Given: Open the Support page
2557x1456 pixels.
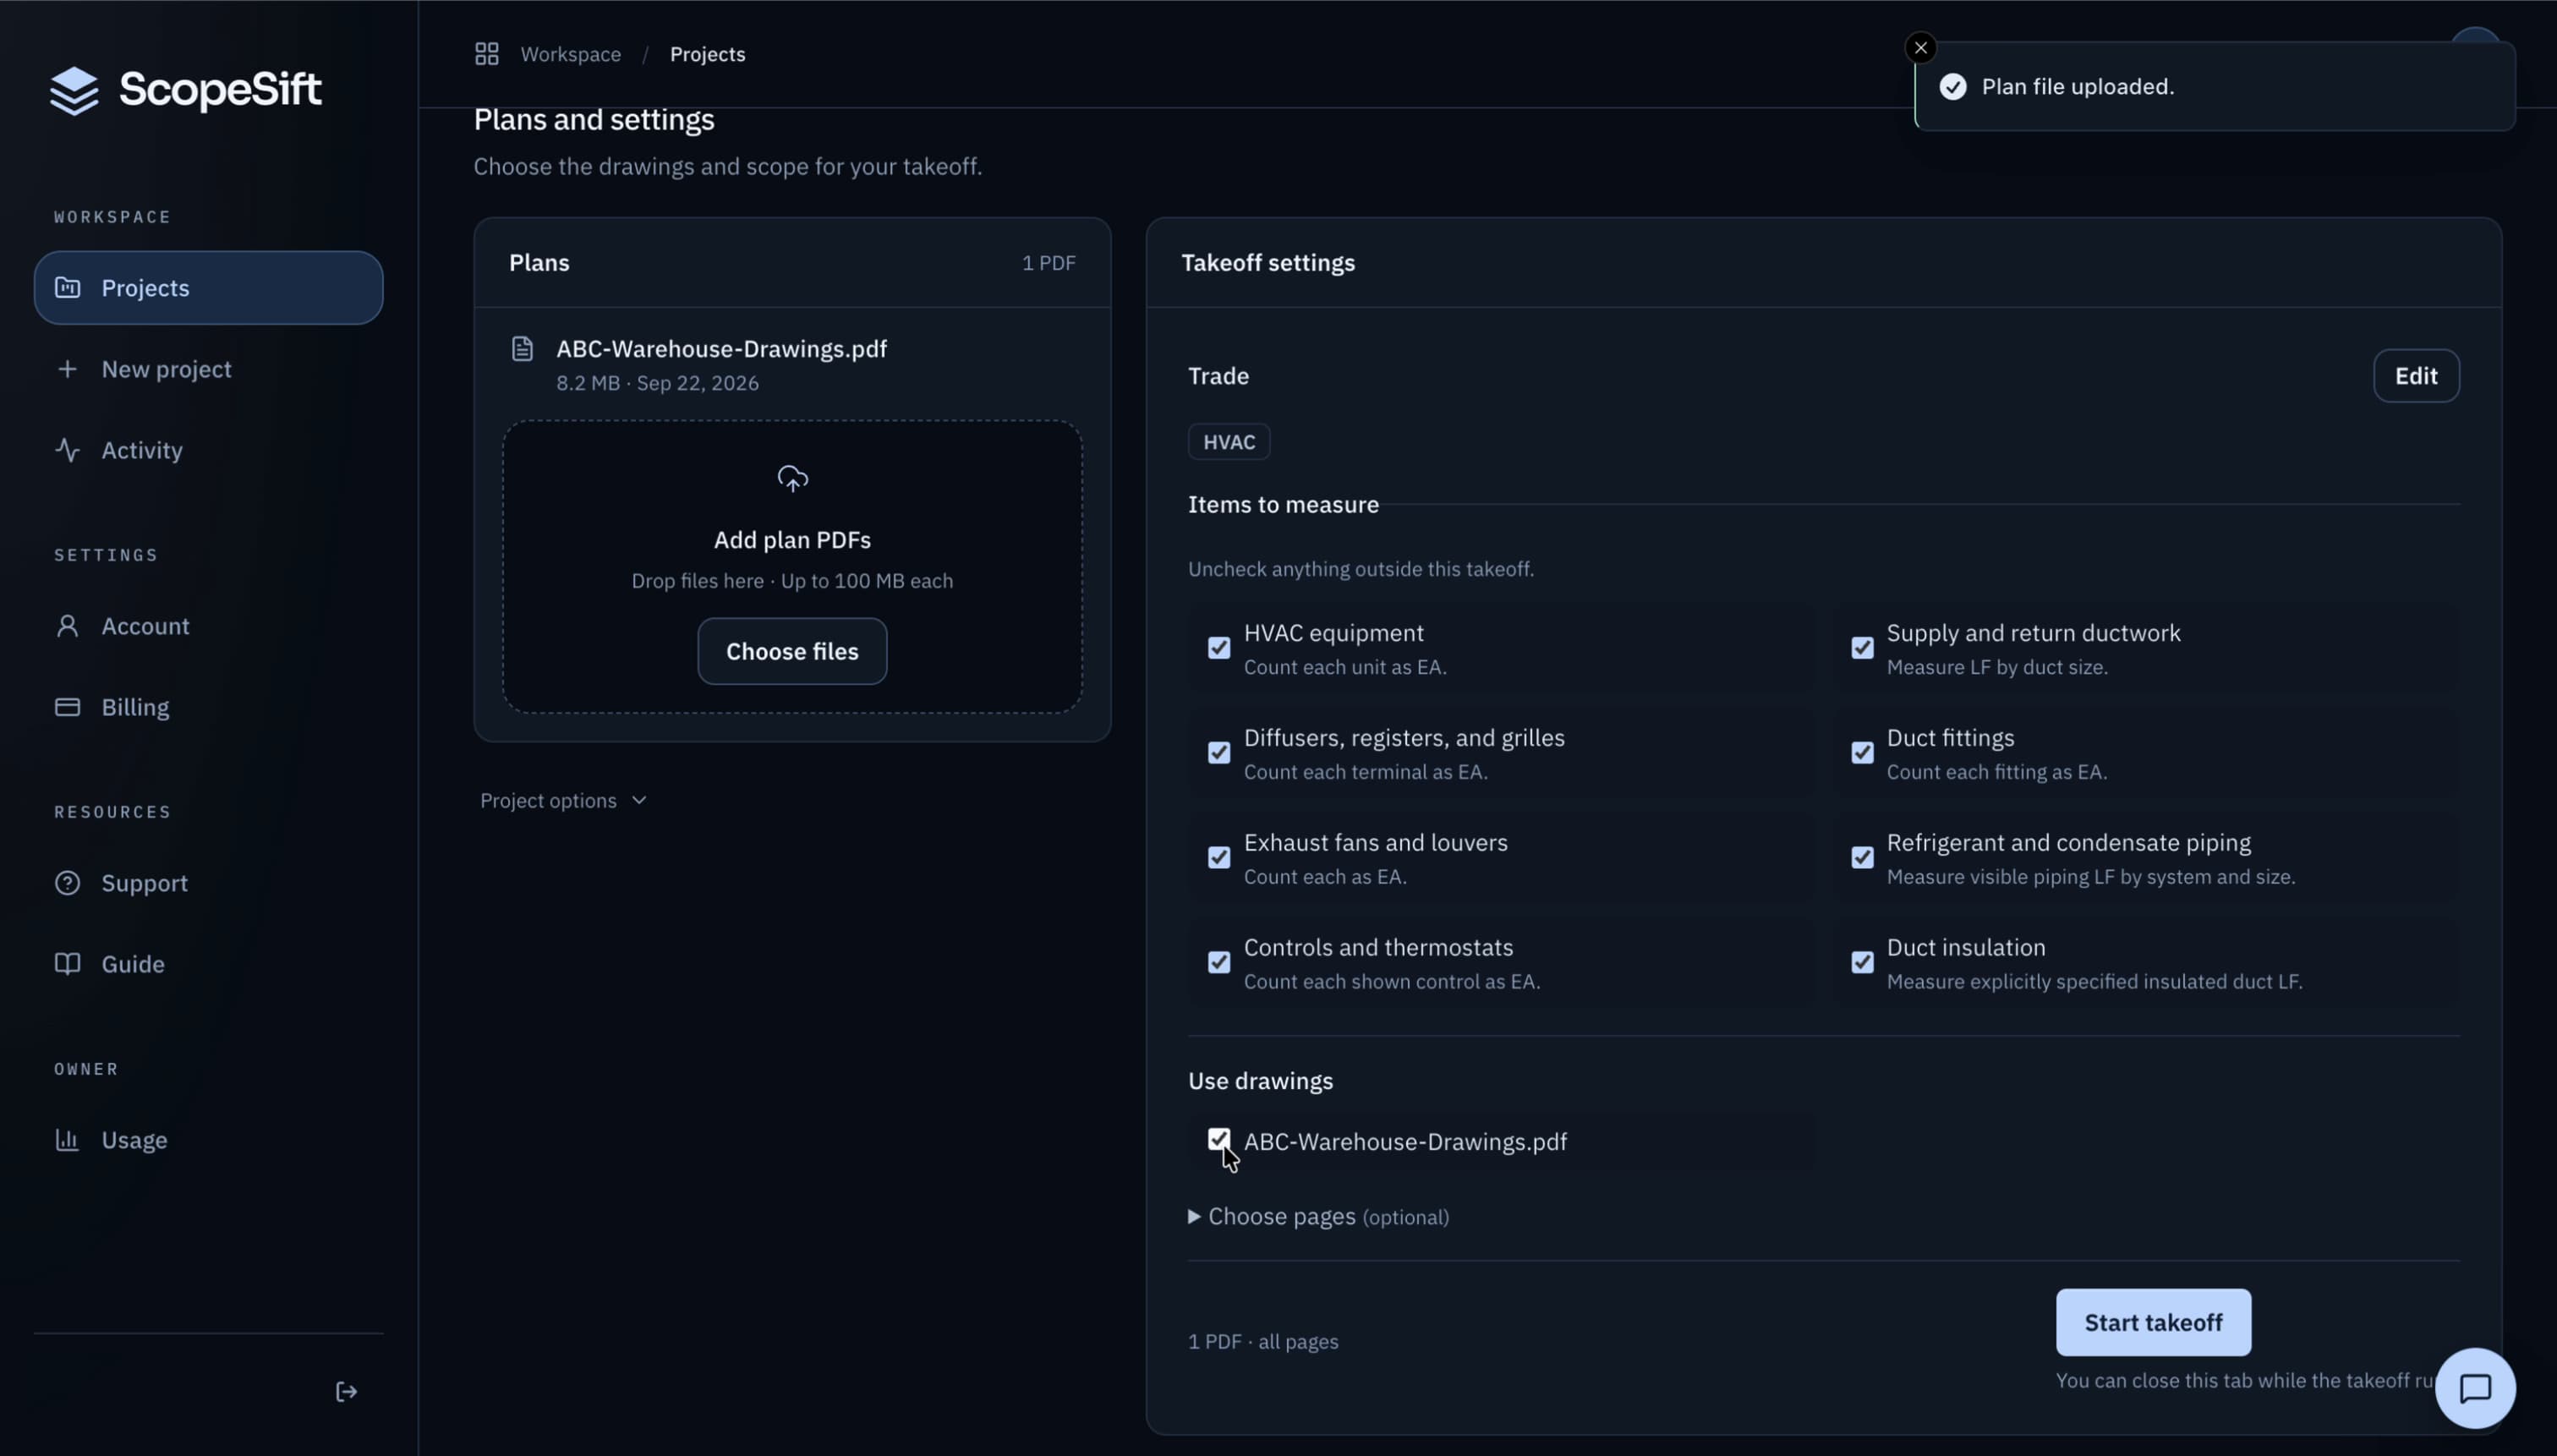Looking at the screenshot, I should click(208, 883).
